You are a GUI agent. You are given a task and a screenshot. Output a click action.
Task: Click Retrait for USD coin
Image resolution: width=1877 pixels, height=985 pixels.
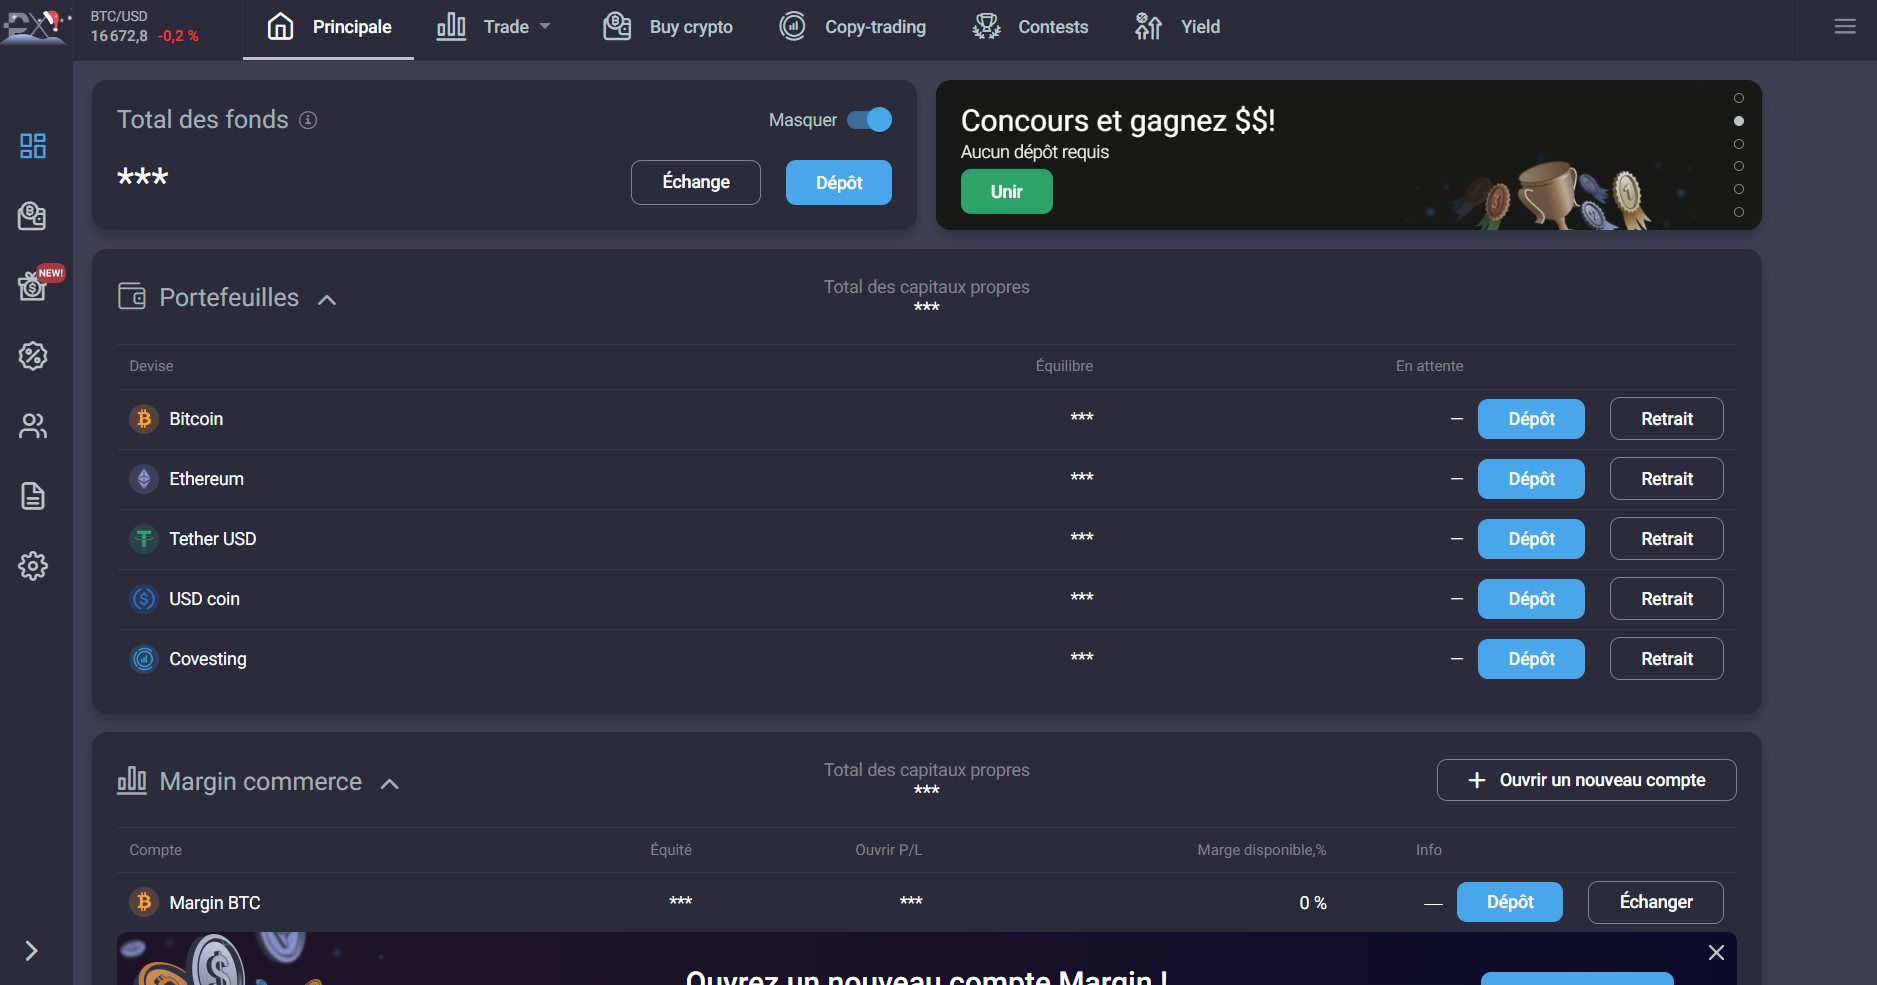pos(1667,599)
